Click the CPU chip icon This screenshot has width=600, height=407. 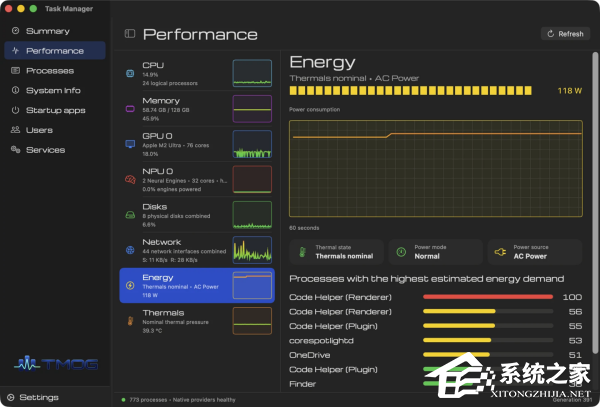point(130,73)
